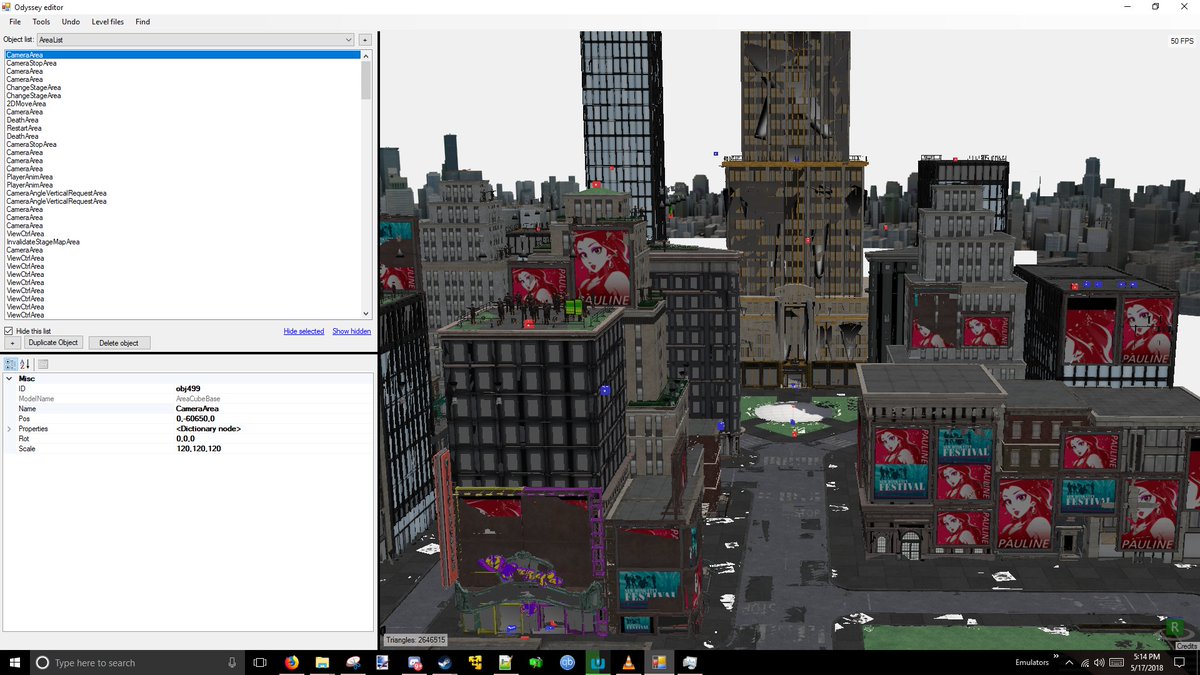This screenshot has height=675, width=1200.
Task: Open the taskbar app with 9+ badge
Action: (414, 662)
